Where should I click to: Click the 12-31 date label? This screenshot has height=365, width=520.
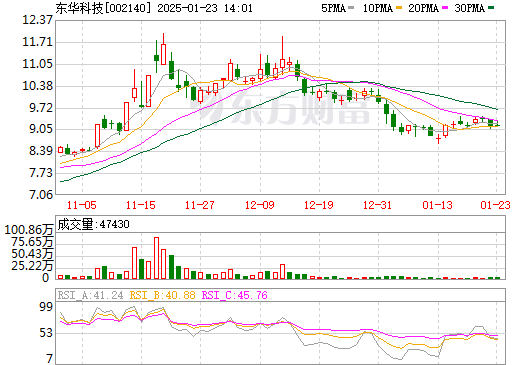click(x=378, y=205)
